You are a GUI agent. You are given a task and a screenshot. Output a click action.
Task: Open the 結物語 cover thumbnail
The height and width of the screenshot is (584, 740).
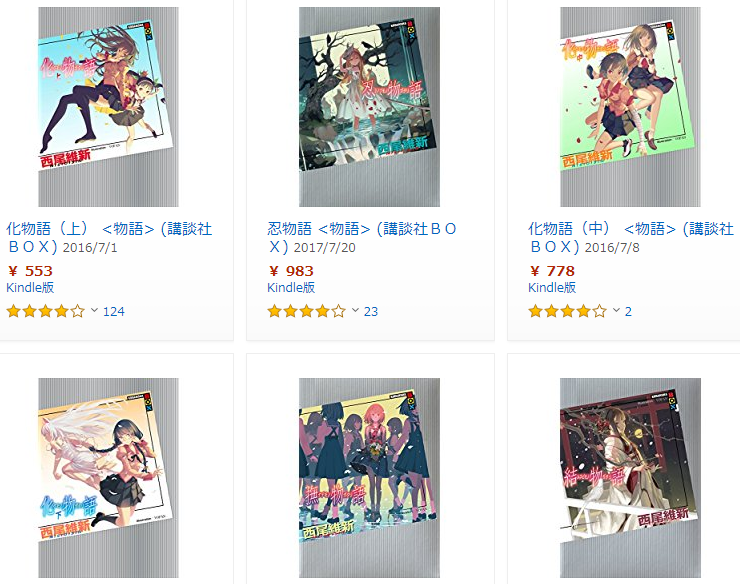tap(631, 478)
